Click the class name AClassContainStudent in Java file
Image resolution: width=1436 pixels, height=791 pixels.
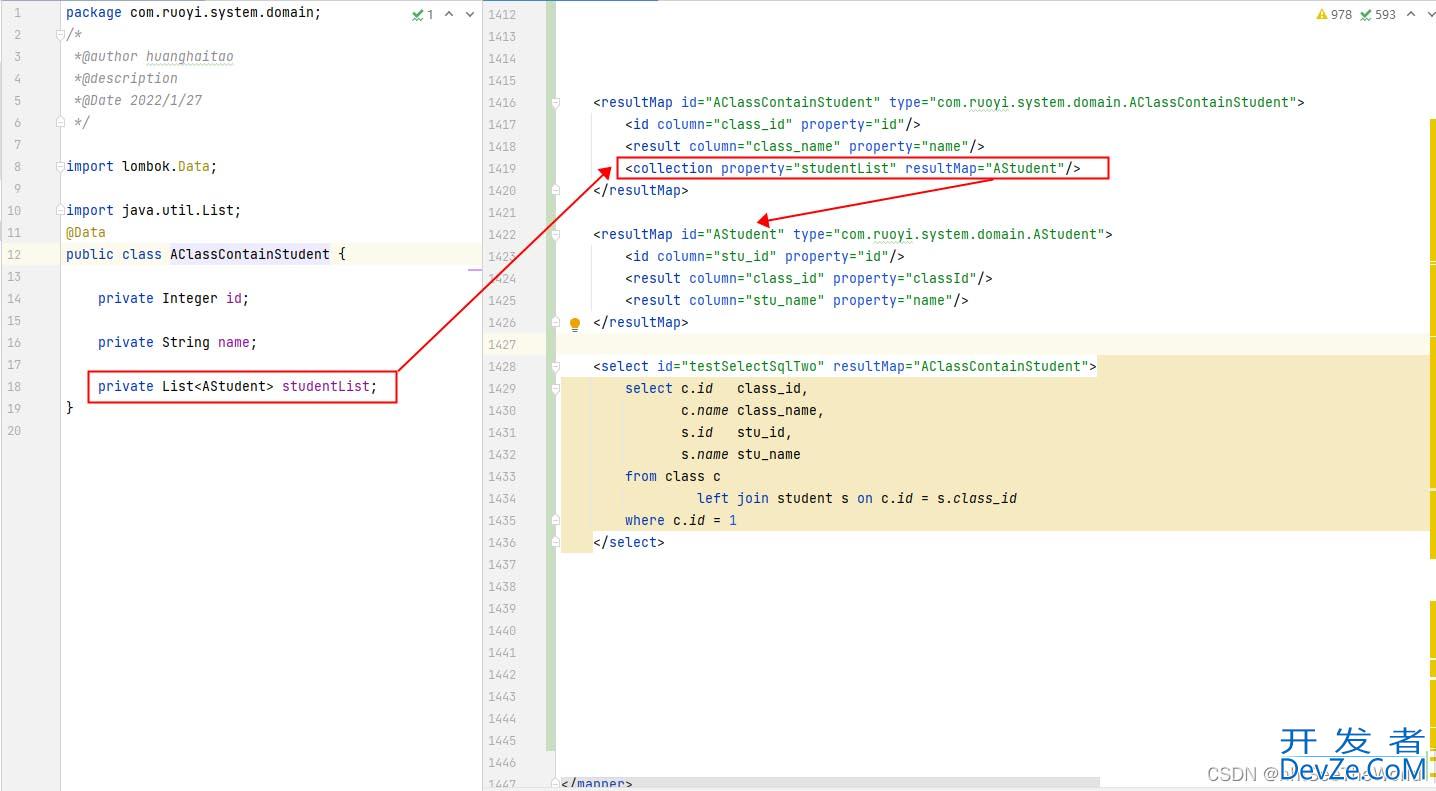(250, 254)
